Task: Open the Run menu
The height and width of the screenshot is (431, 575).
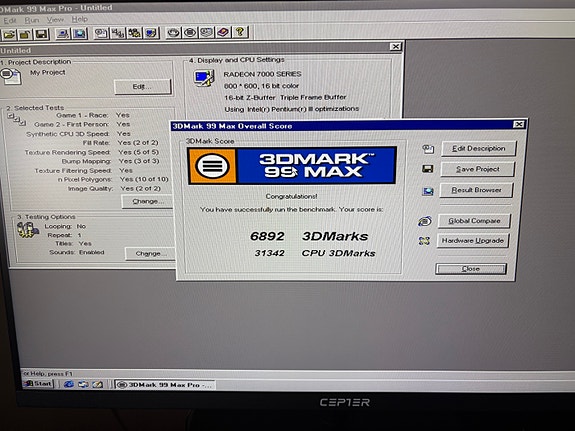Action: point(32,20)
